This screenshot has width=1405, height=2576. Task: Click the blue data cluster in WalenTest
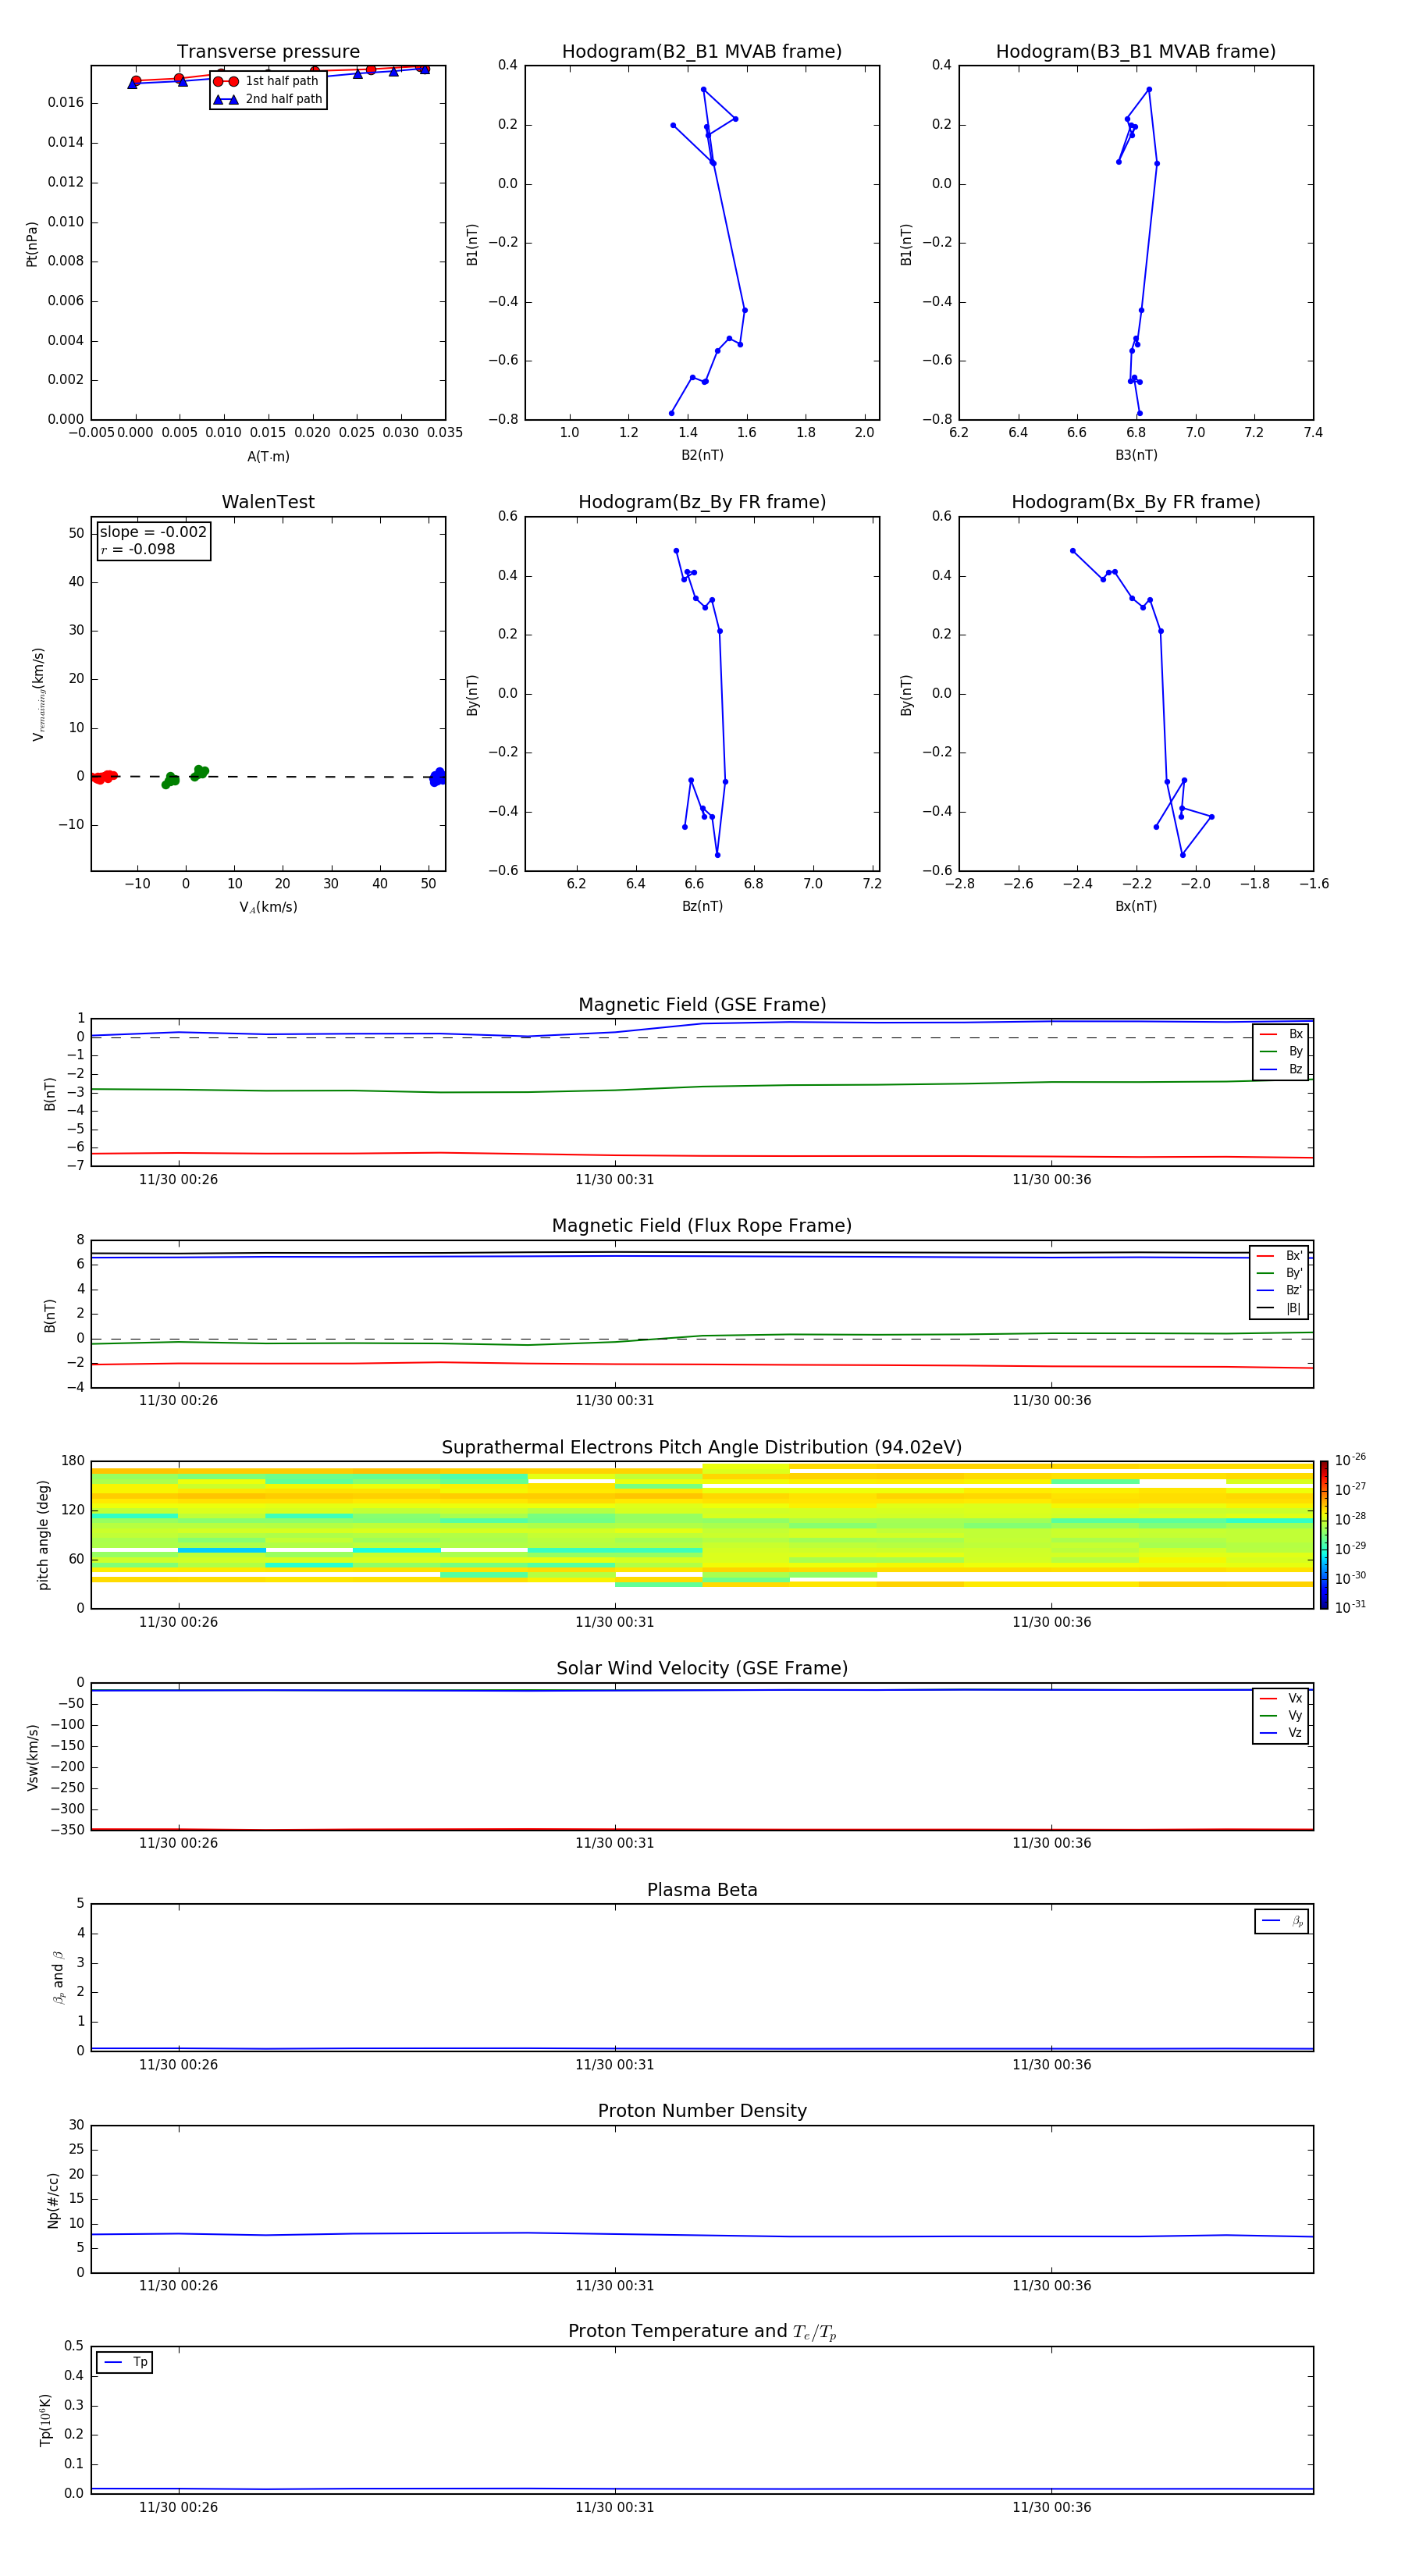[438, 777]
